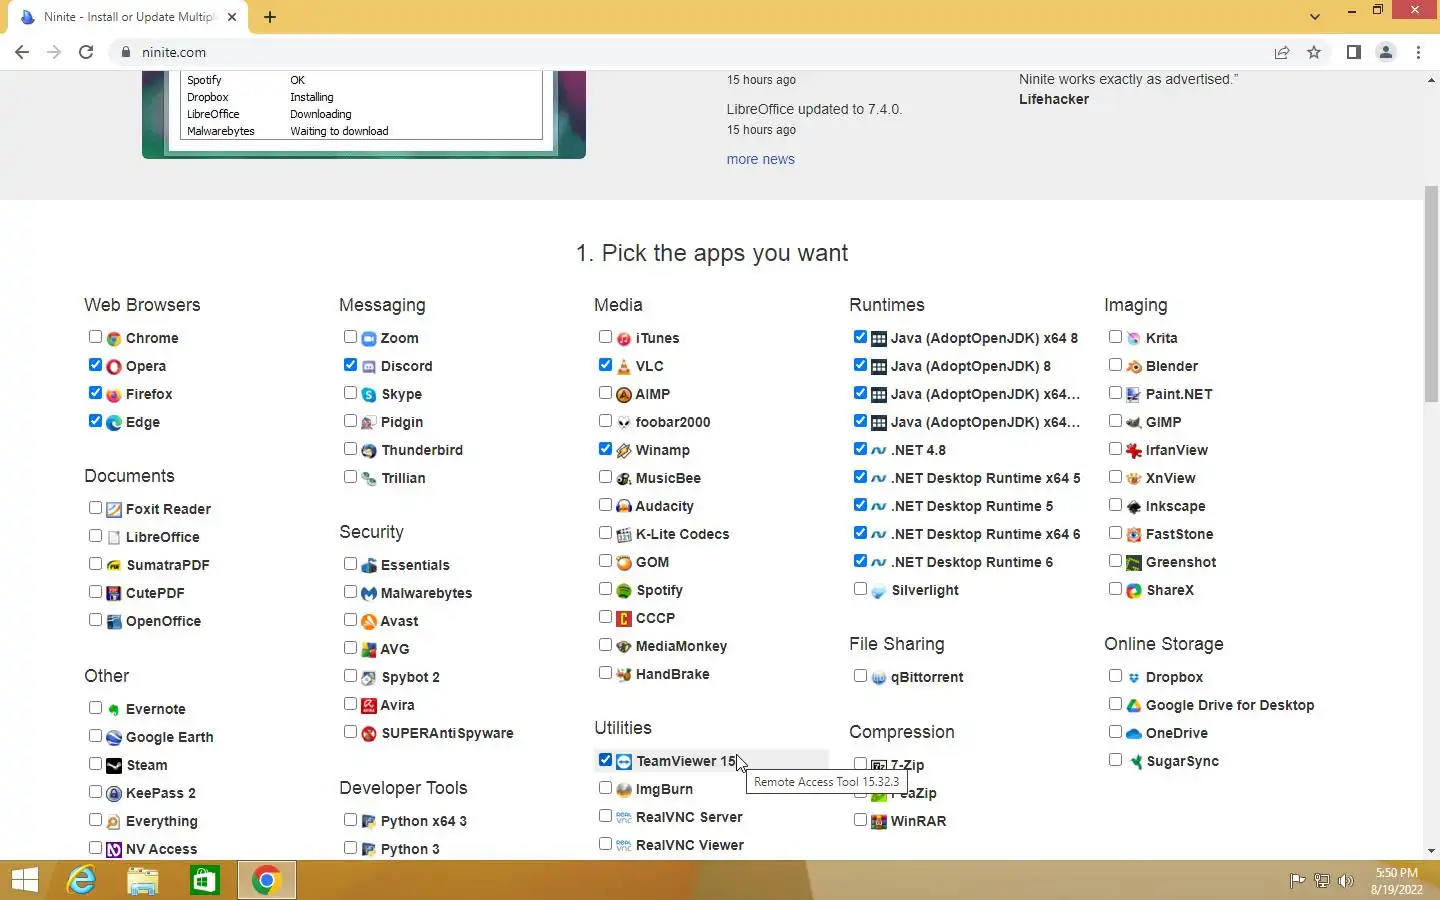This screenshot has width=1440, height=900.
Task: Uncheck the TeamViewer 15 checkbox
Action: pyautogui.click(x=605, y=760)
